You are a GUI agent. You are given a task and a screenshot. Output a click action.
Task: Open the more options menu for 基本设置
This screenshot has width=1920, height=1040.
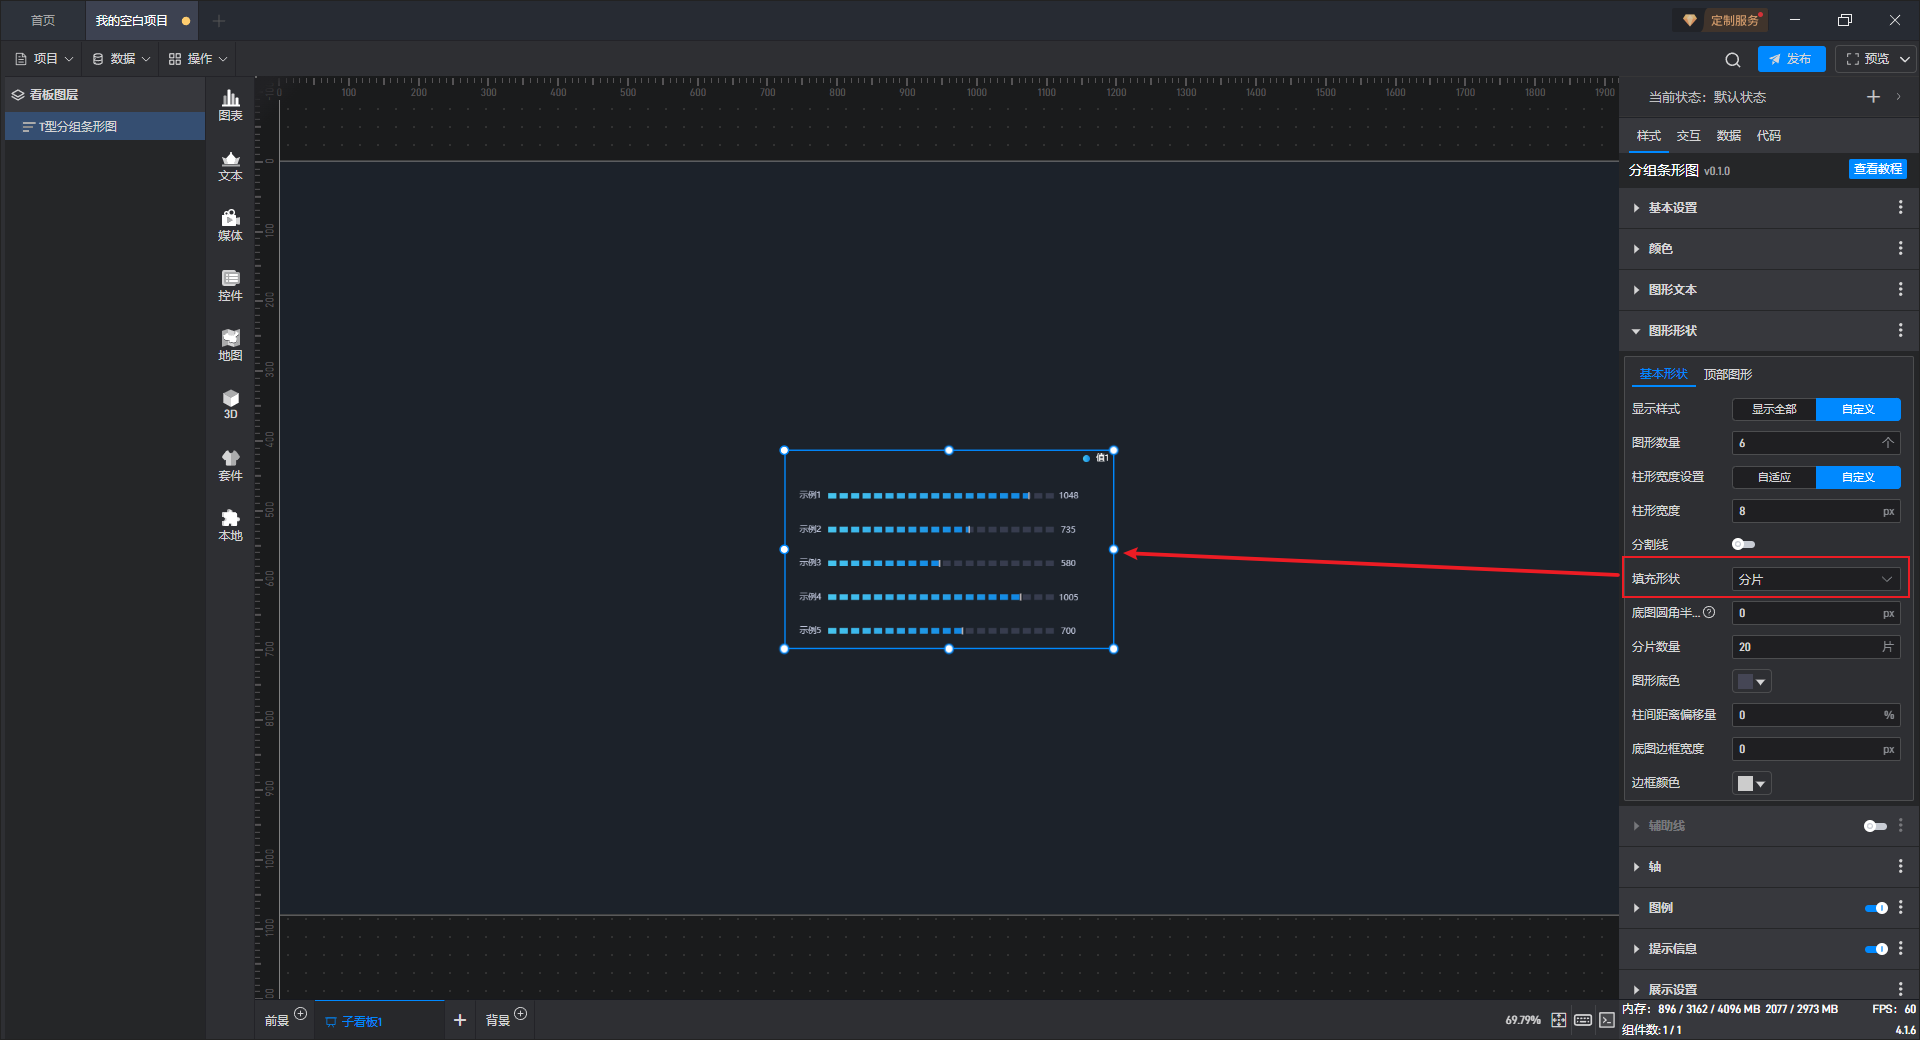(1900, 208)
